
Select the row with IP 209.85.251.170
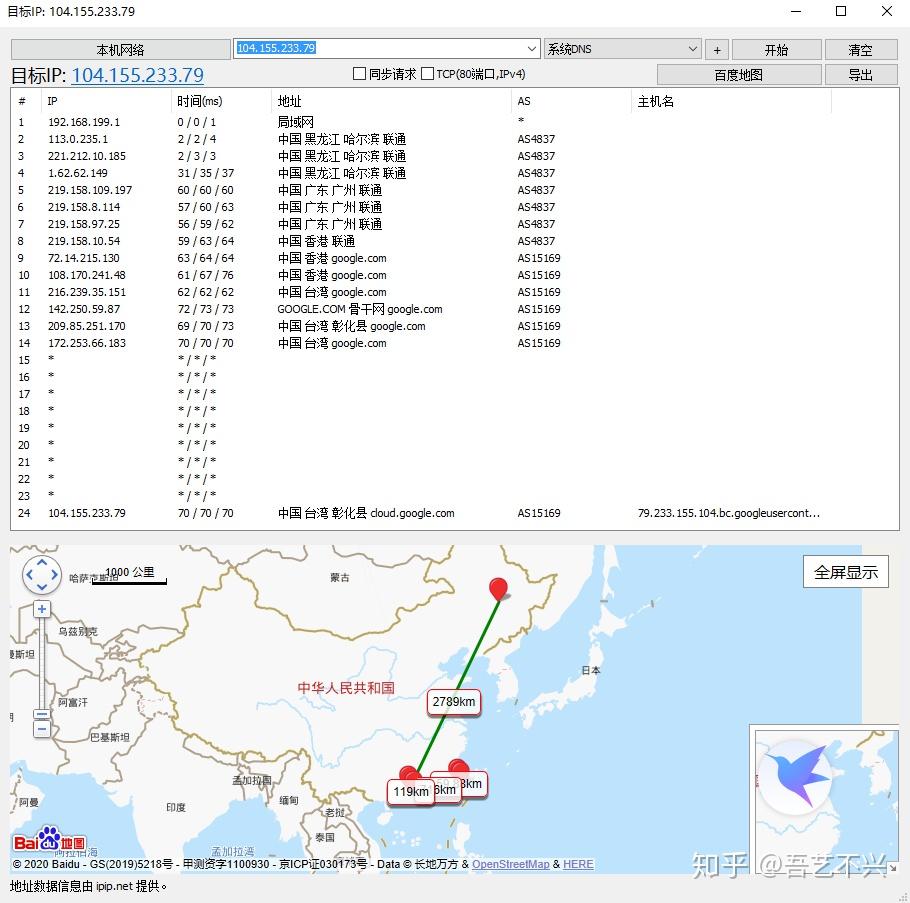click(x=455, y=326)
